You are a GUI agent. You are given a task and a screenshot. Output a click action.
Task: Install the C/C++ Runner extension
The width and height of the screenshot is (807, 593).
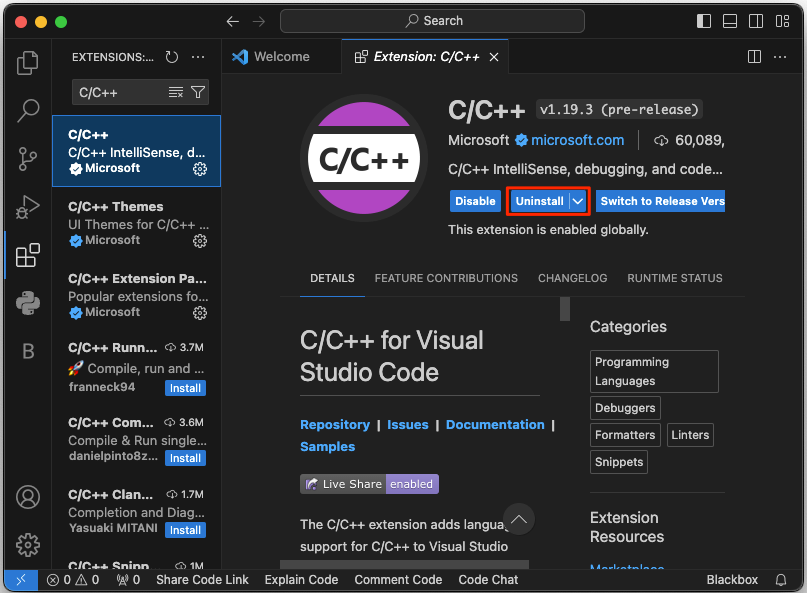point(185,388)
